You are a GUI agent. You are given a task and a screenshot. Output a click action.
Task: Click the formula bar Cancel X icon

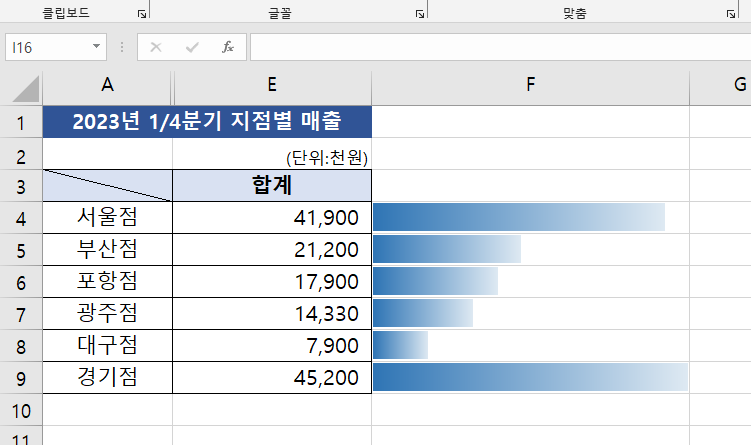156,47
